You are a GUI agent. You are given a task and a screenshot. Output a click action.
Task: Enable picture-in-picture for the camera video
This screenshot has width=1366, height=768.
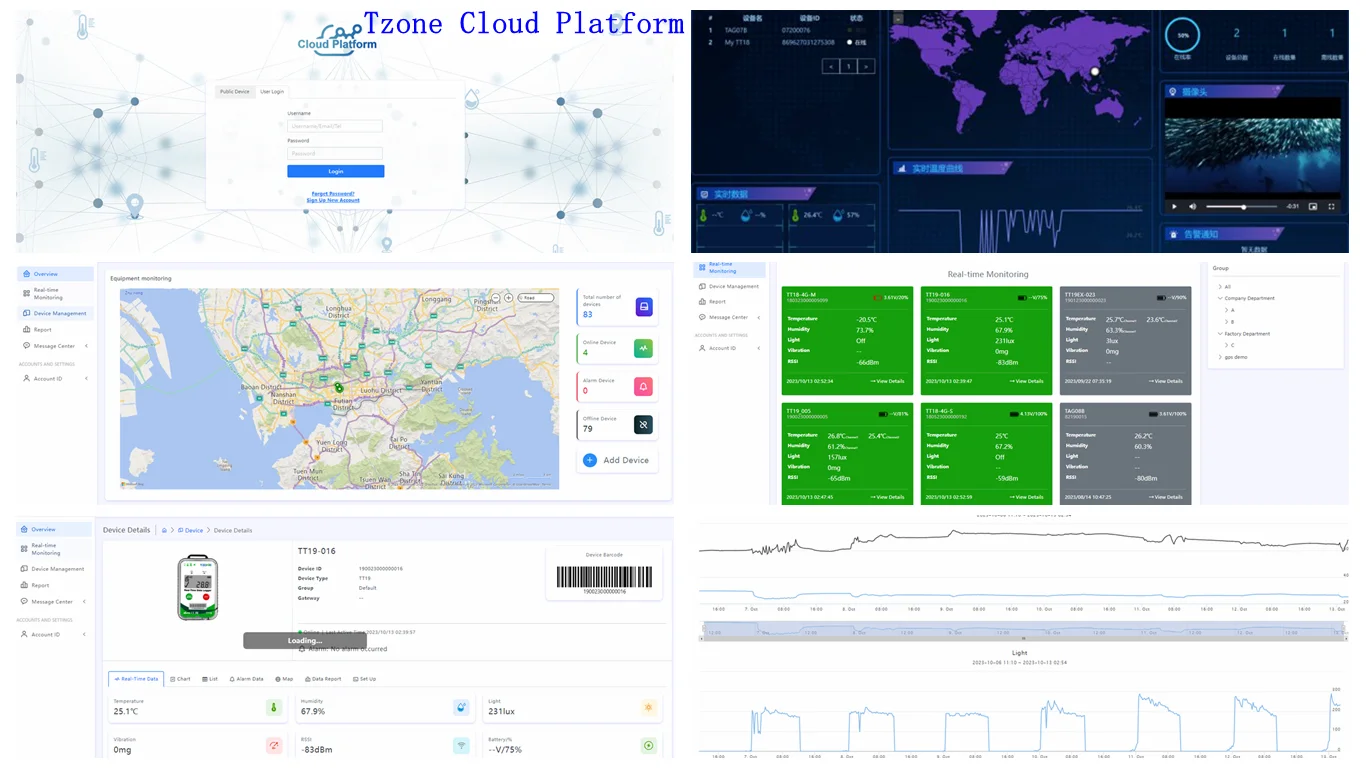click(x=1311, y=207)
